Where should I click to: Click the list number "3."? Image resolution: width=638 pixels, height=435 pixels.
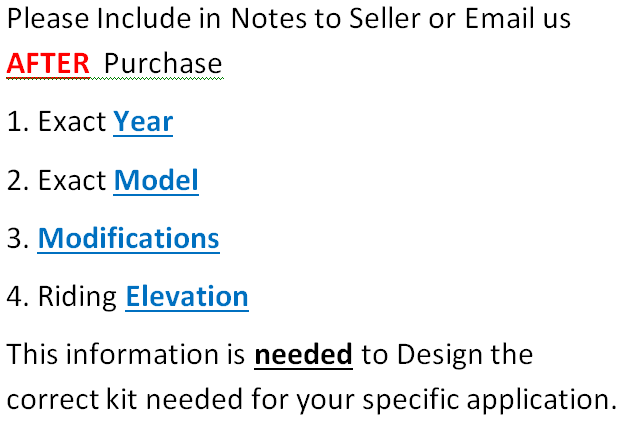point(18,239)
